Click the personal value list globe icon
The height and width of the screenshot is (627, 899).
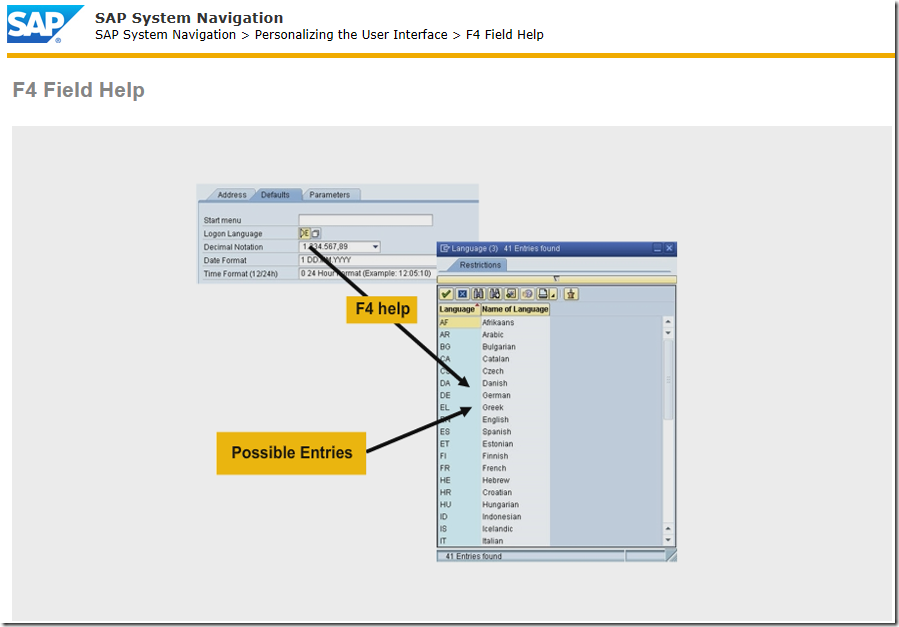tap(527, 294)
